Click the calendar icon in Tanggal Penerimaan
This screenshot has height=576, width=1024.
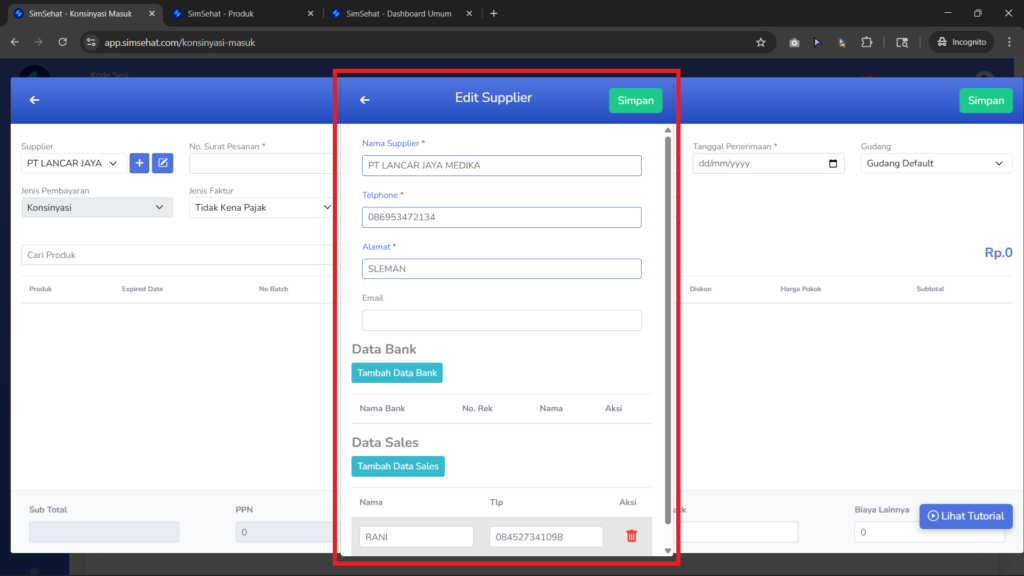pyautogui.click(x=833, y=164)
